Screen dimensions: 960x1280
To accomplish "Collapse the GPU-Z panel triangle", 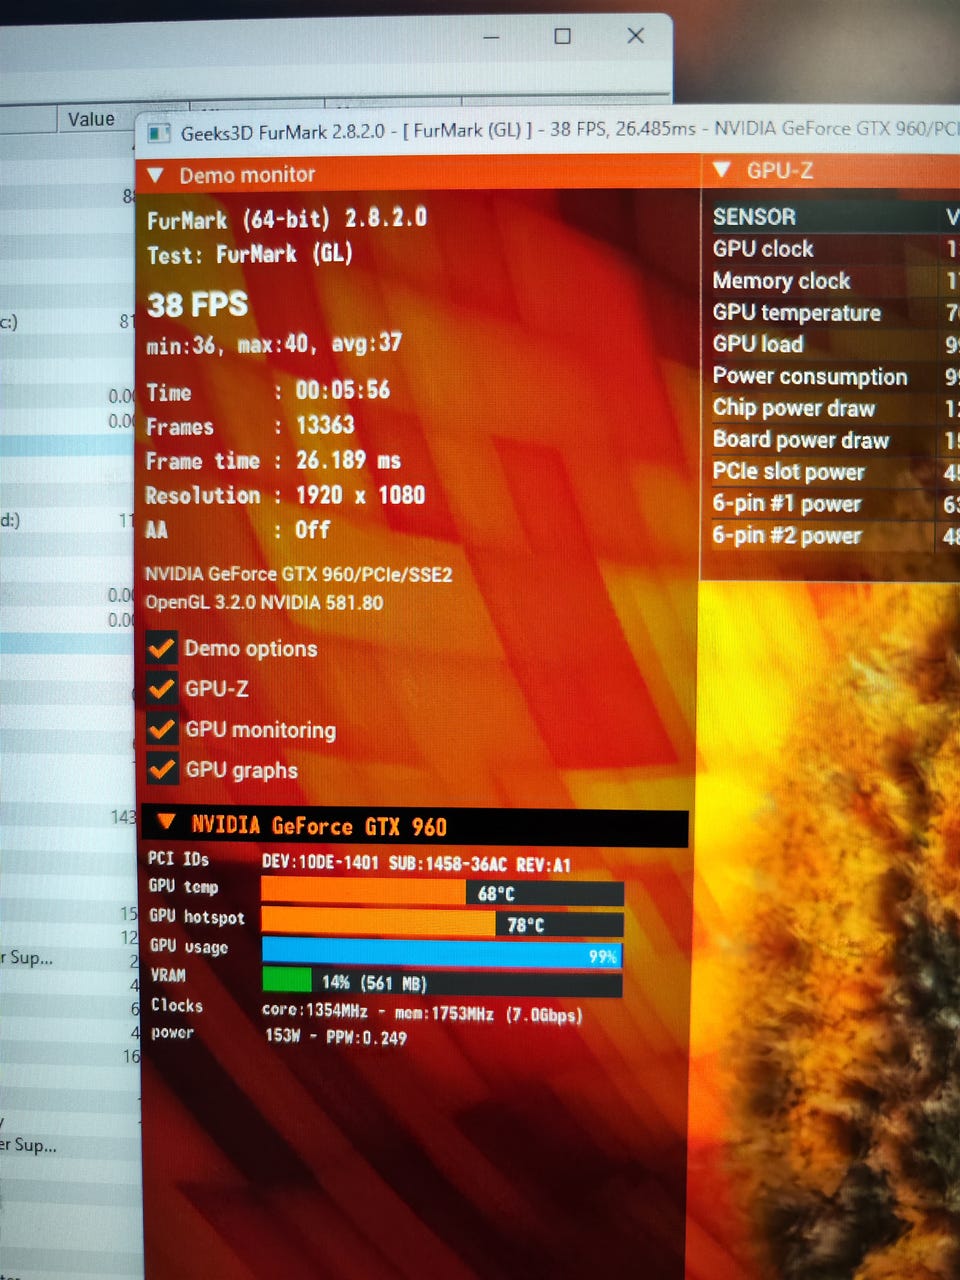I will [x=722, y=170].
